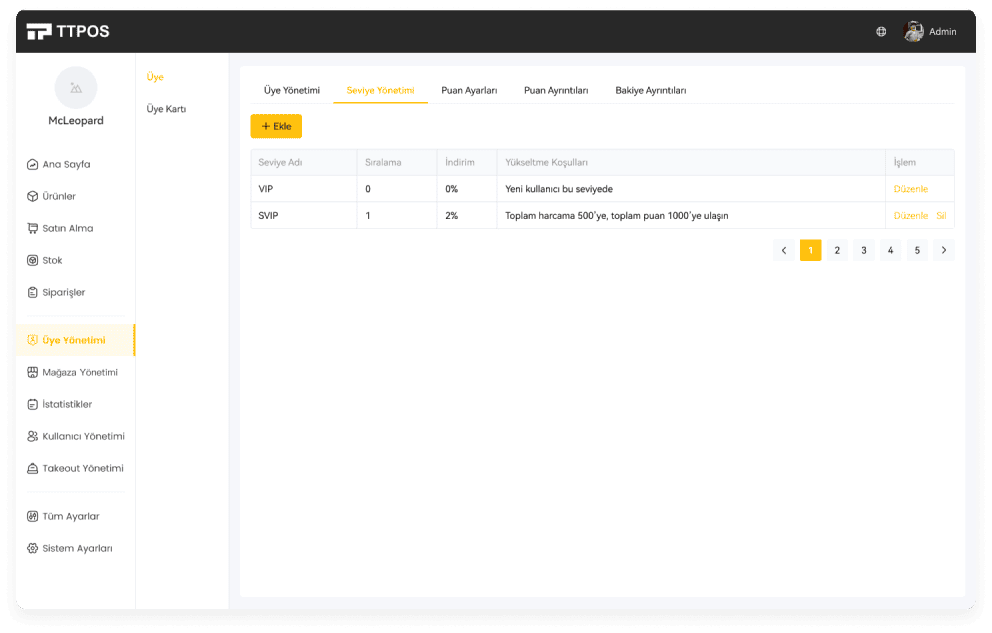This screenshot has height=633, width=992.
Task: Click the Ana Sayfa dashboard icon
Action: (32, 164)
